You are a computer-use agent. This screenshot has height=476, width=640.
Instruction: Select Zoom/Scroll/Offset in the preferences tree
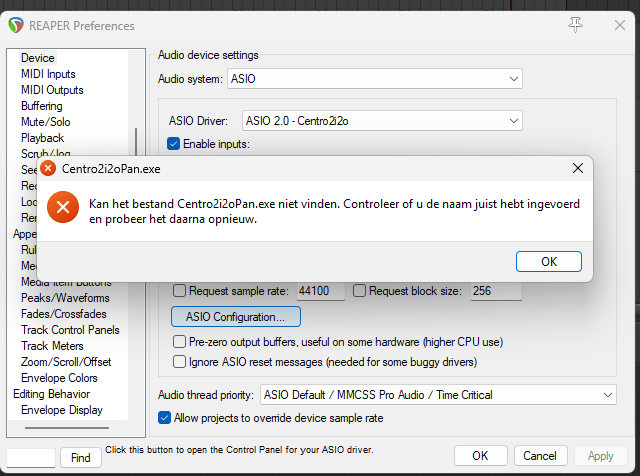(x=66, y=362)
